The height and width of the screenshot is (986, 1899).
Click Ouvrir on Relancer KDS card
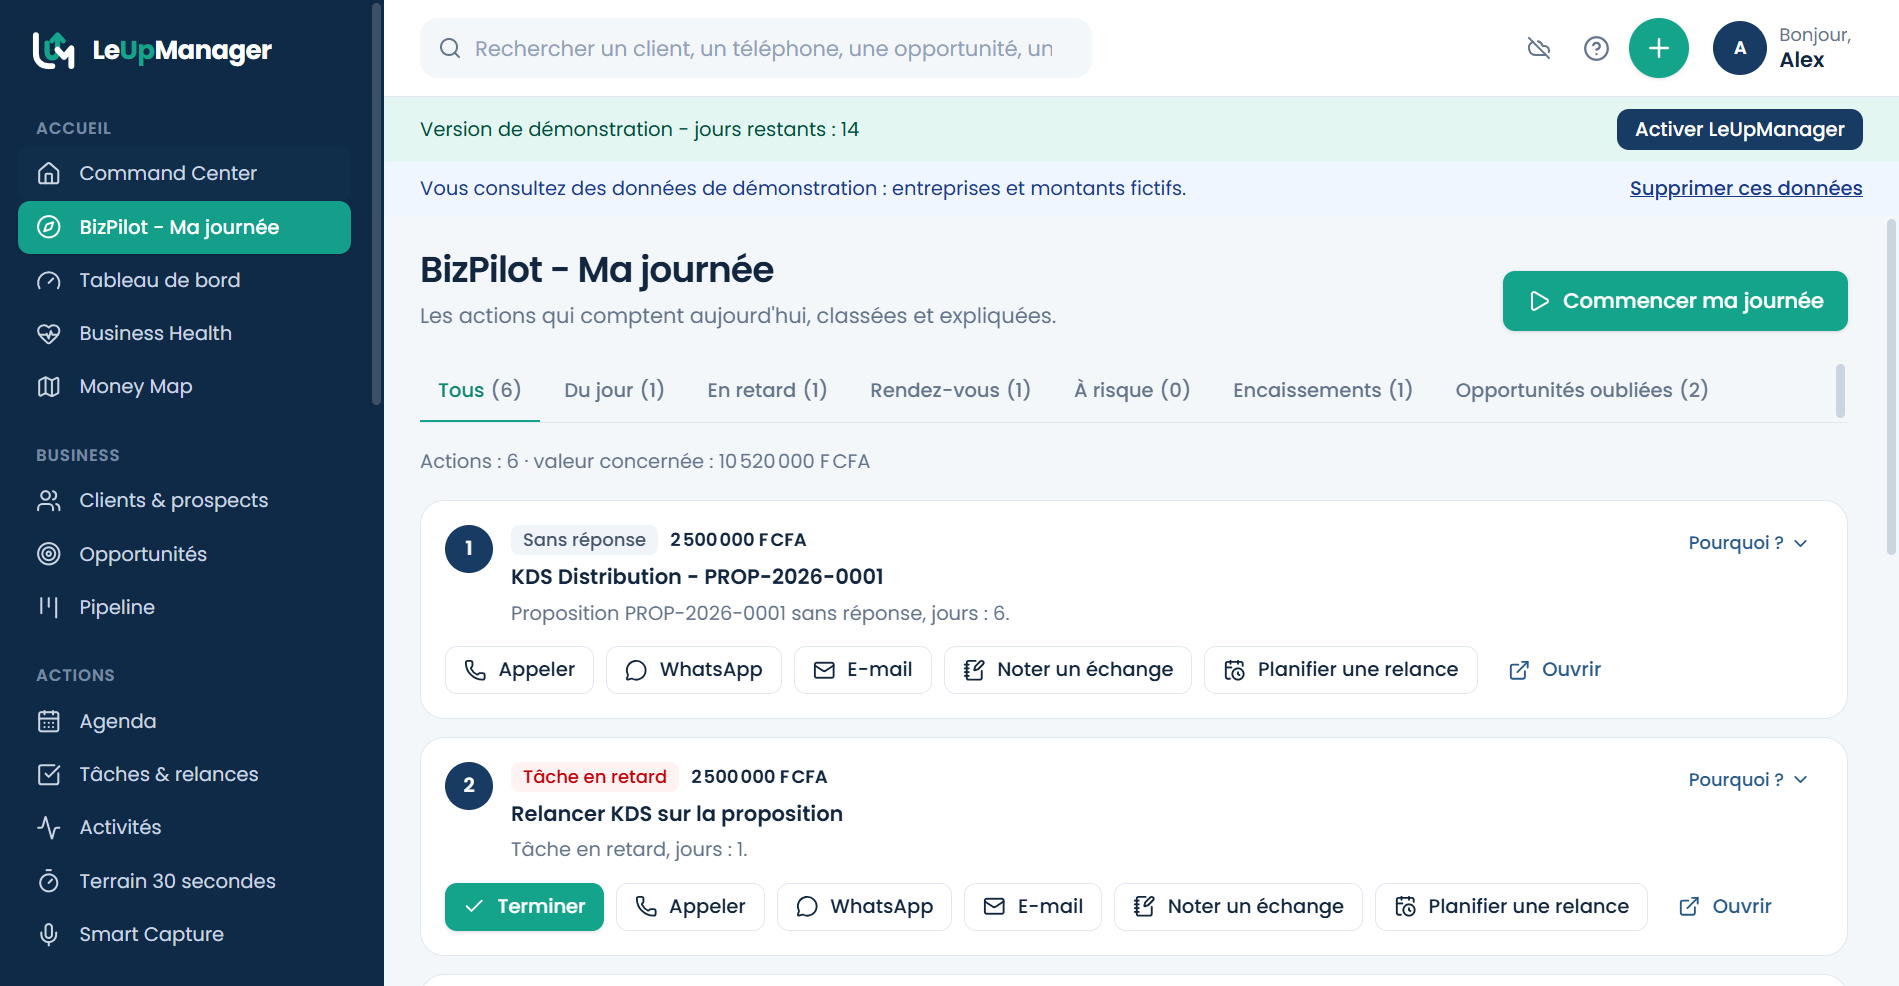click(x=1725, y=907)
